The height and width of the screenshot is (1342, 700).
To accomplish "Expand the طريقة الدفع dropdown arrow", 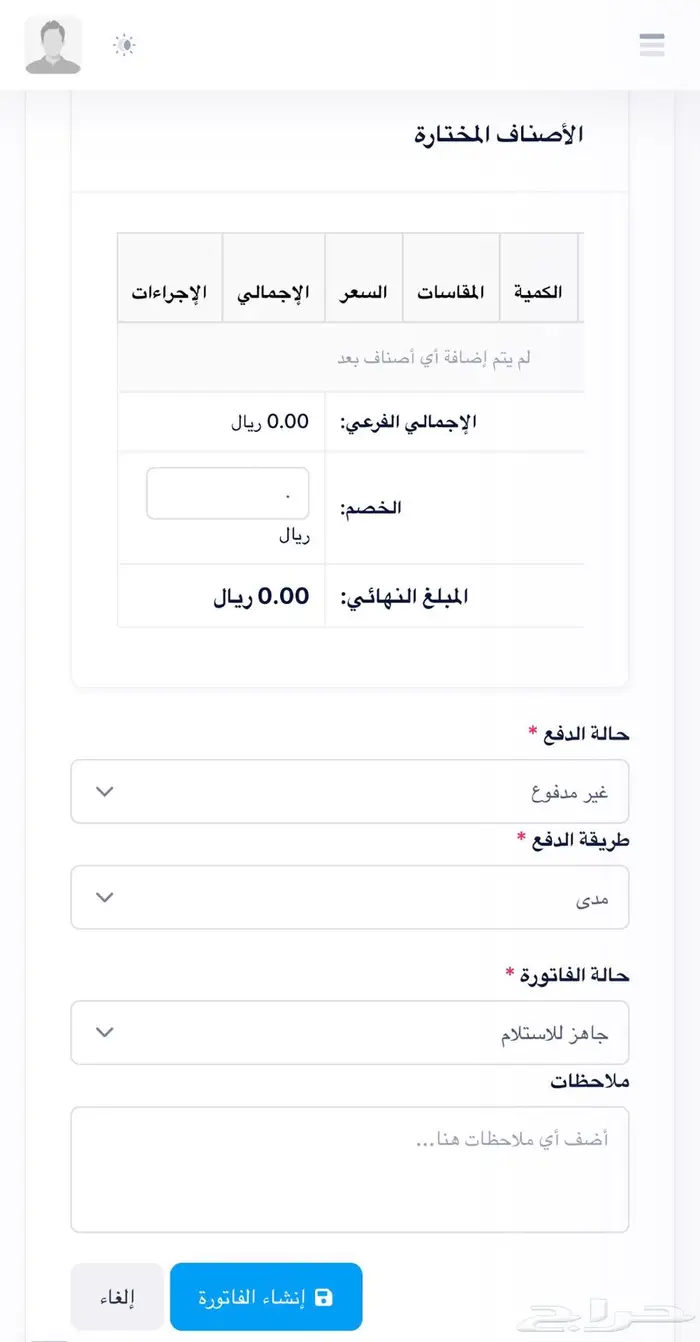I will click(105, 897).
